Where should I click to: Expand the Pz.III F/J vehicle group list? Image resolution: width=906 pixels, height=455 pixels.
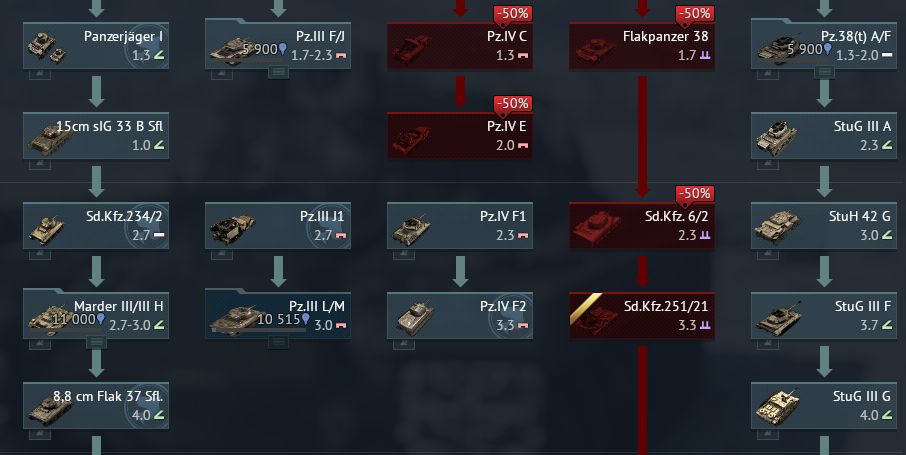click(278, 73)
